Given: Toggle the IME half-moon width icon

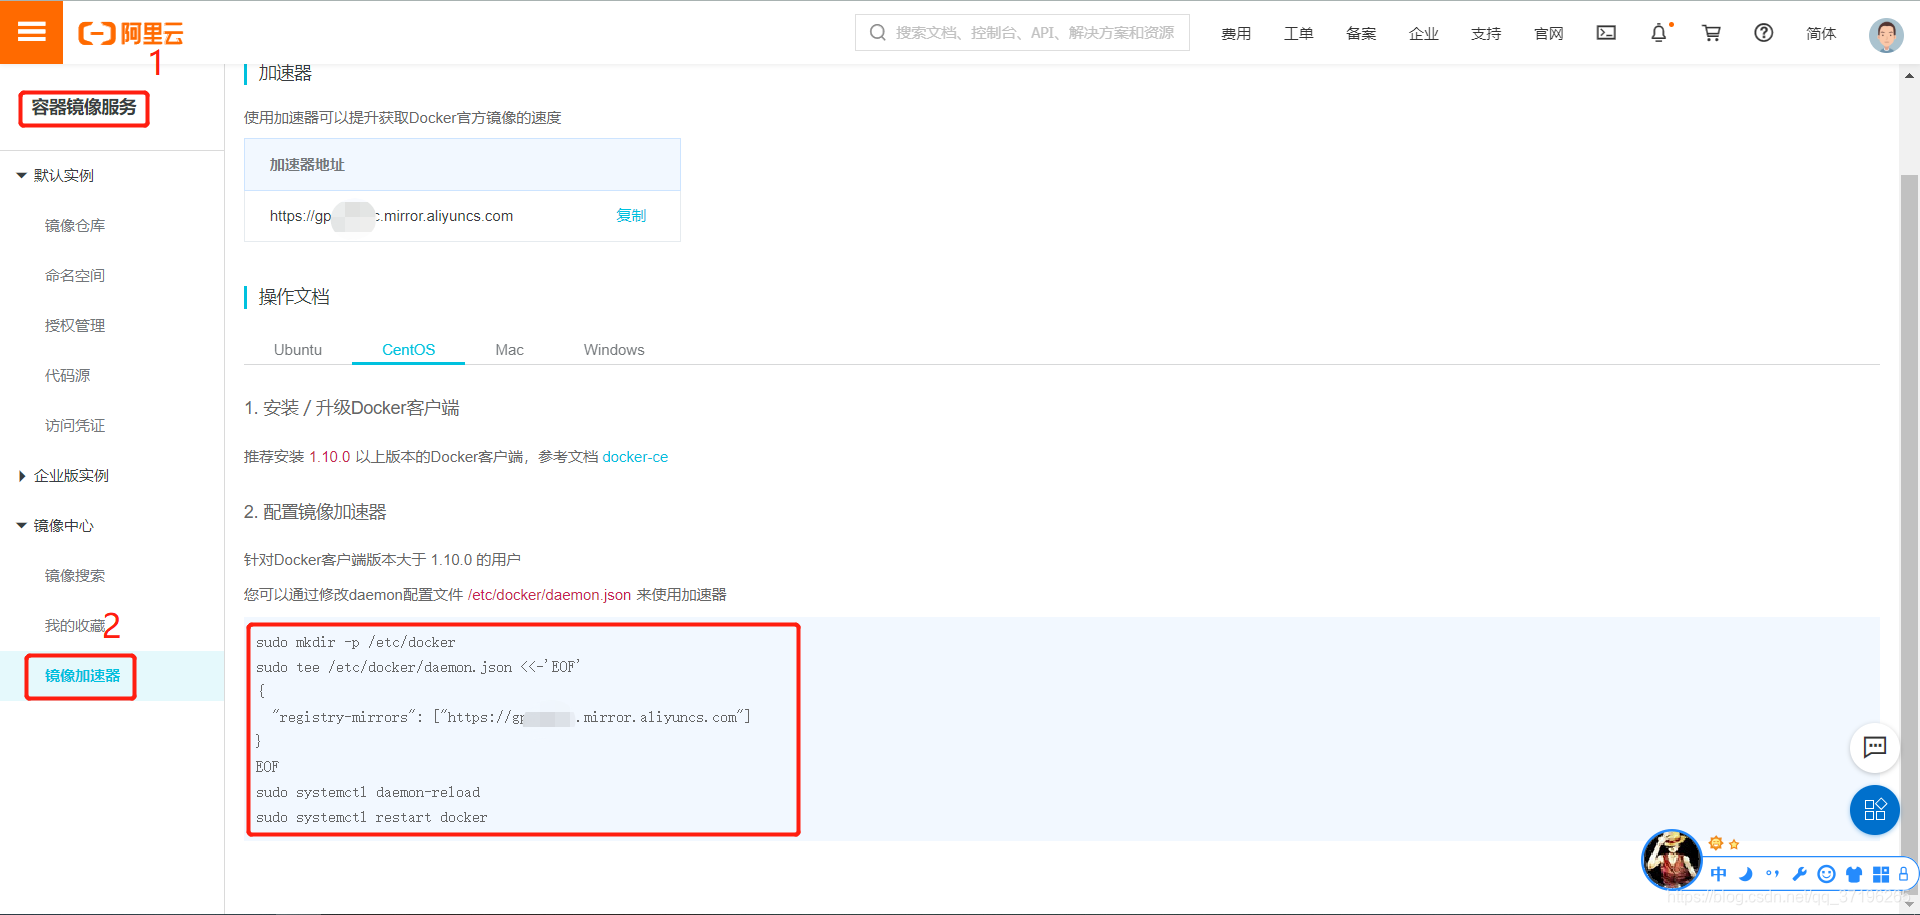Looking at the screenshot, I should click(1746, 874).
